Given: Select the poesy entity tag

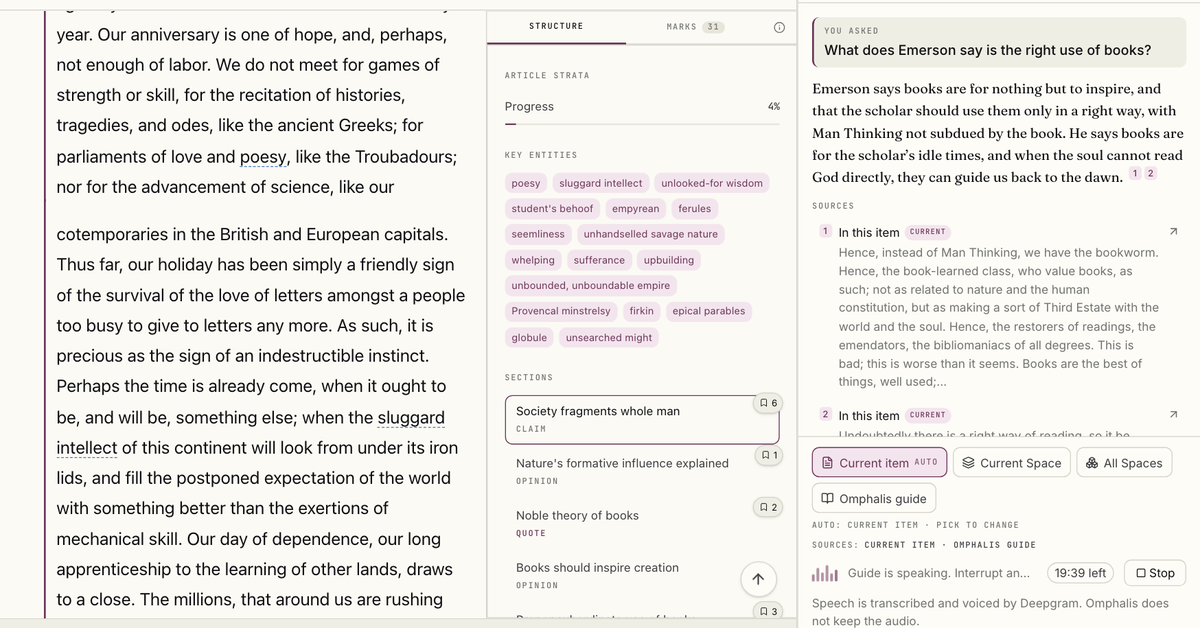Looking at the screenshot, I should (526, 183).
